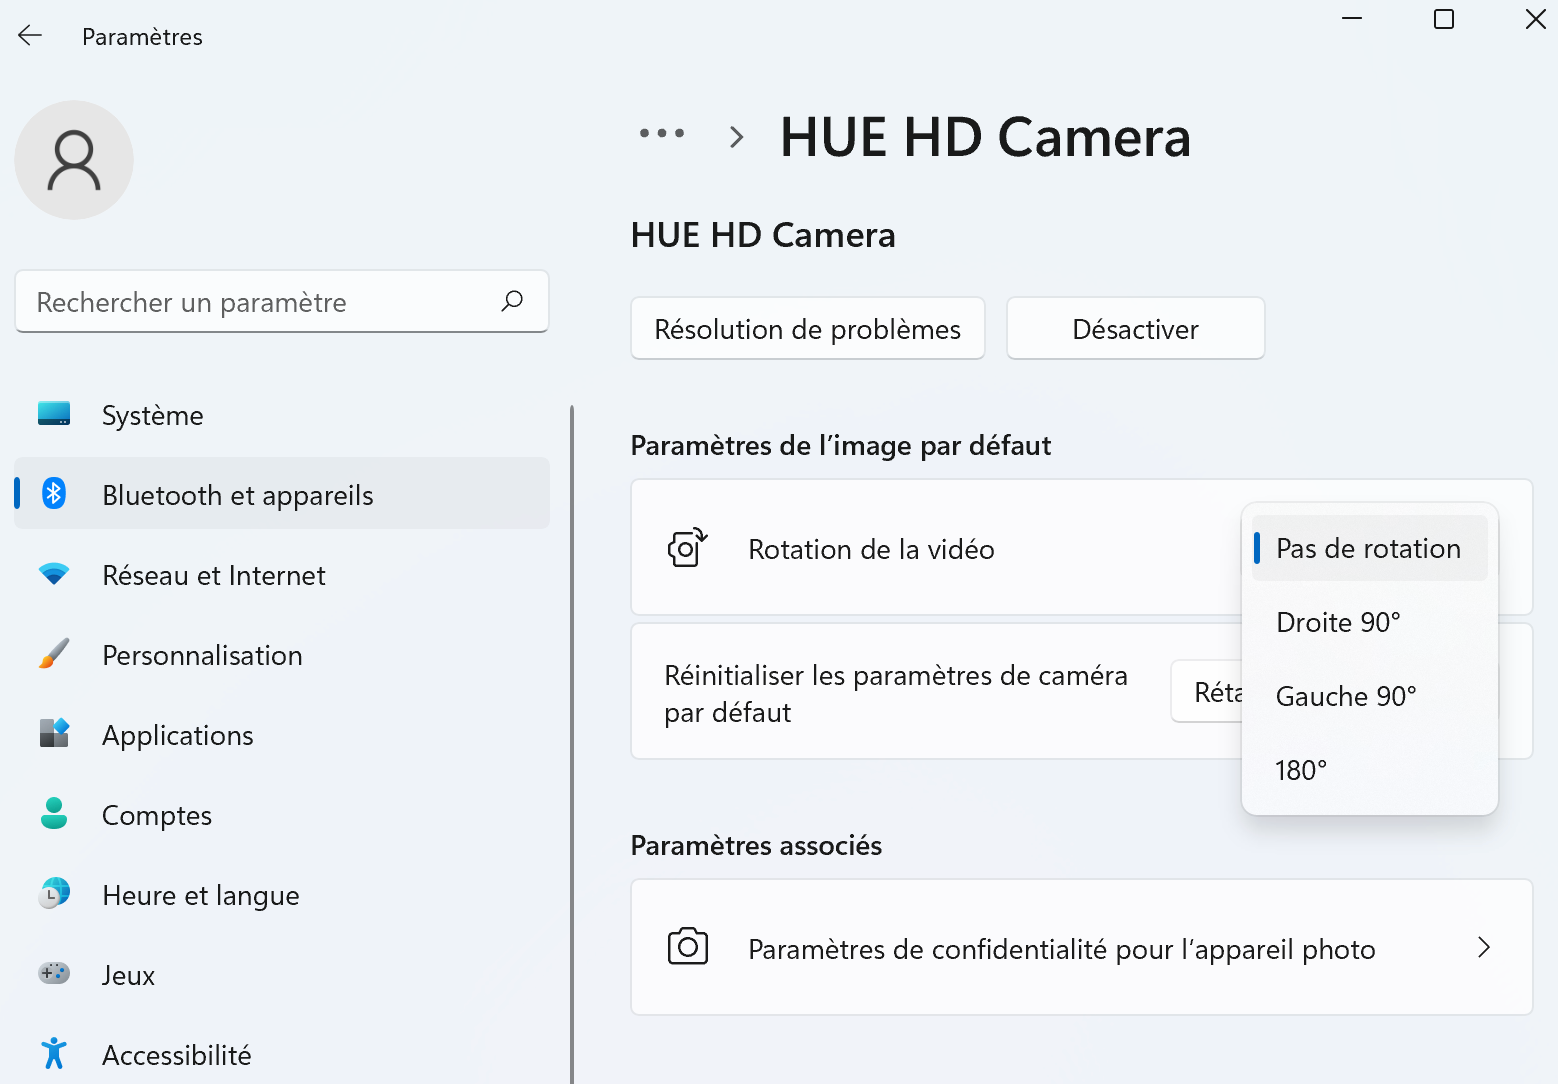
Task: Click the video rotation camera icon
Action: [687, 548]
